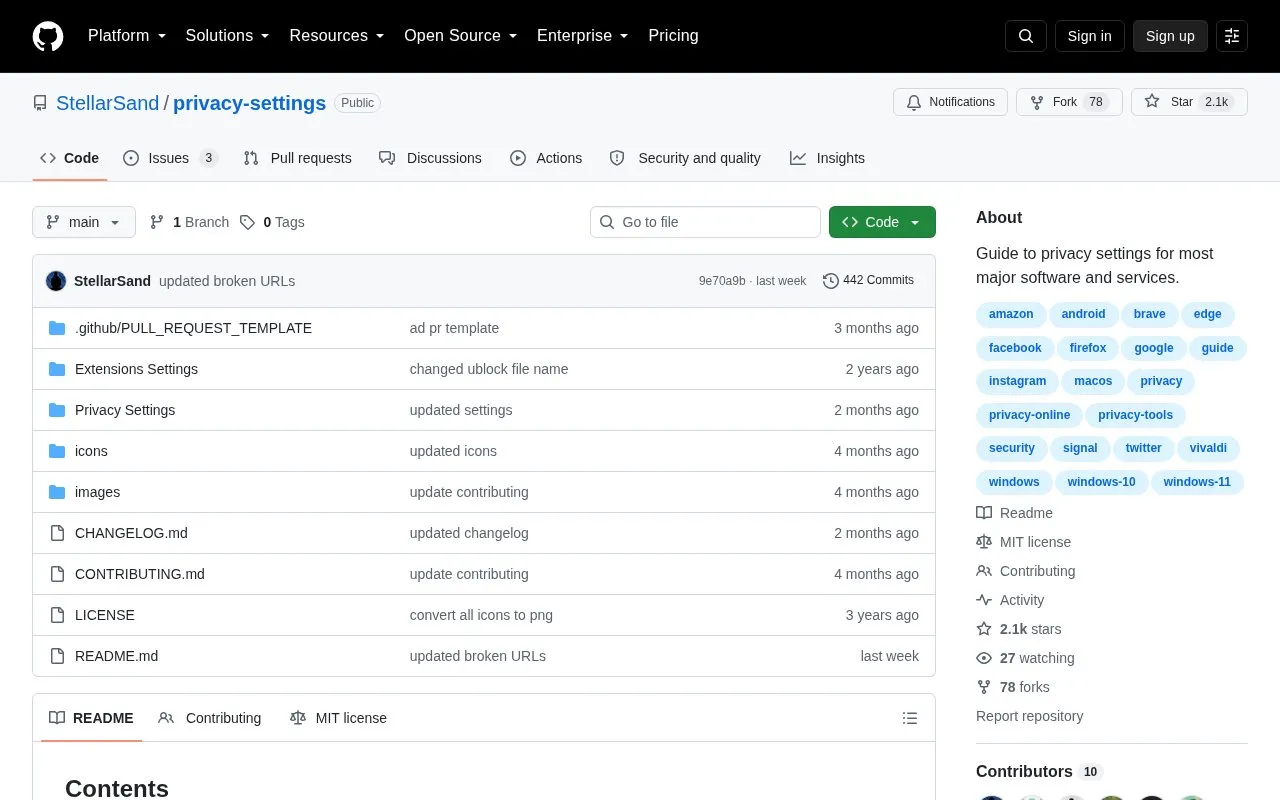Click the branch icon beside 1 Branch
1280x800 pixels.
click(x=157, y=222)
